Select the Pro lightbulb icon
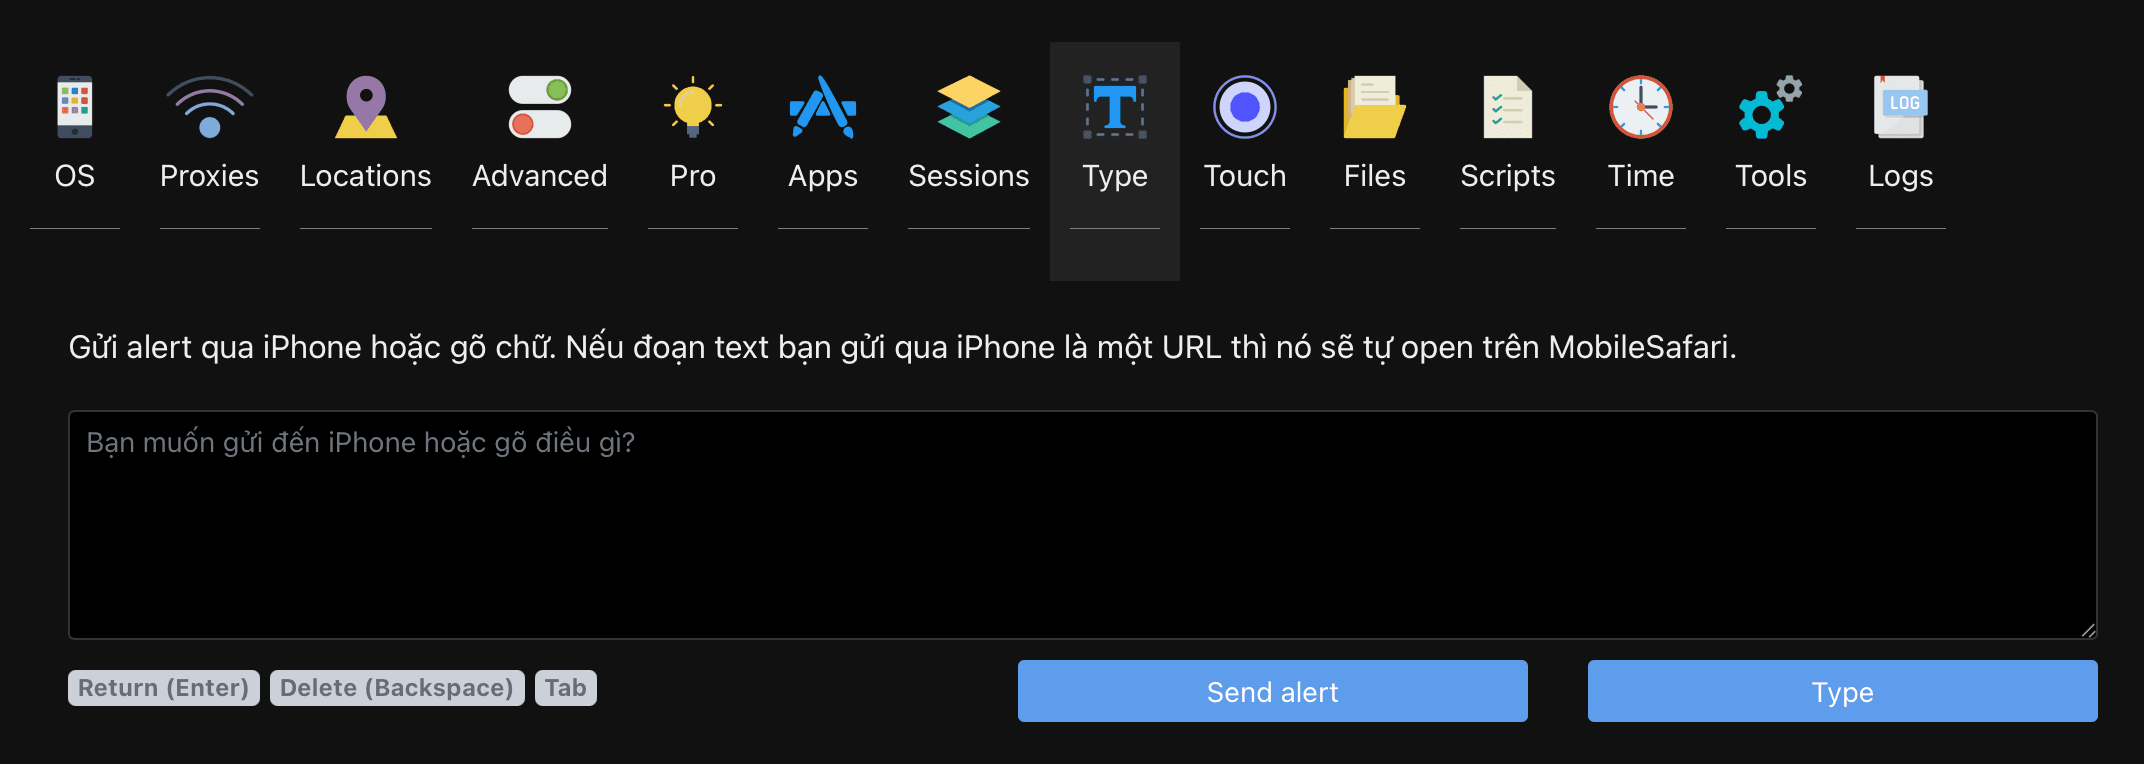This screenshot has width=2144, height=764. pos(693,107)
